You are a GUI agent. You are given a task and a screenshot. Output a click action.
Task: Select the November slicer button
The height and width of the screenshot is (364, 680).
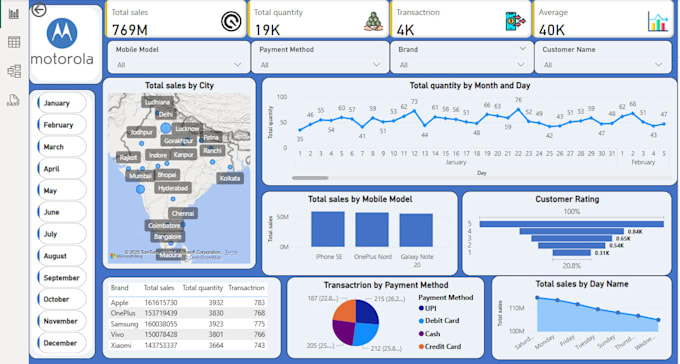(x=62, y=321)
